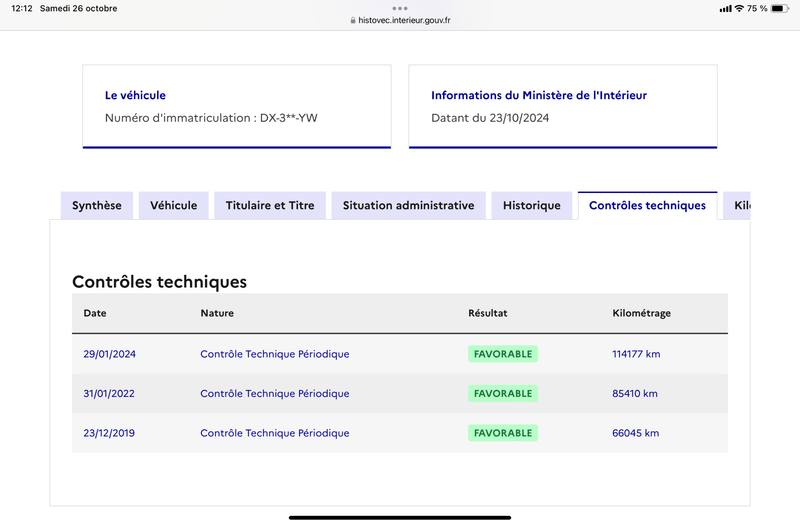This screenshot has height=525, width=800.
Task: Open the partially hidden tab after Contrôles techniques
Action: click(x=740, y=206)
